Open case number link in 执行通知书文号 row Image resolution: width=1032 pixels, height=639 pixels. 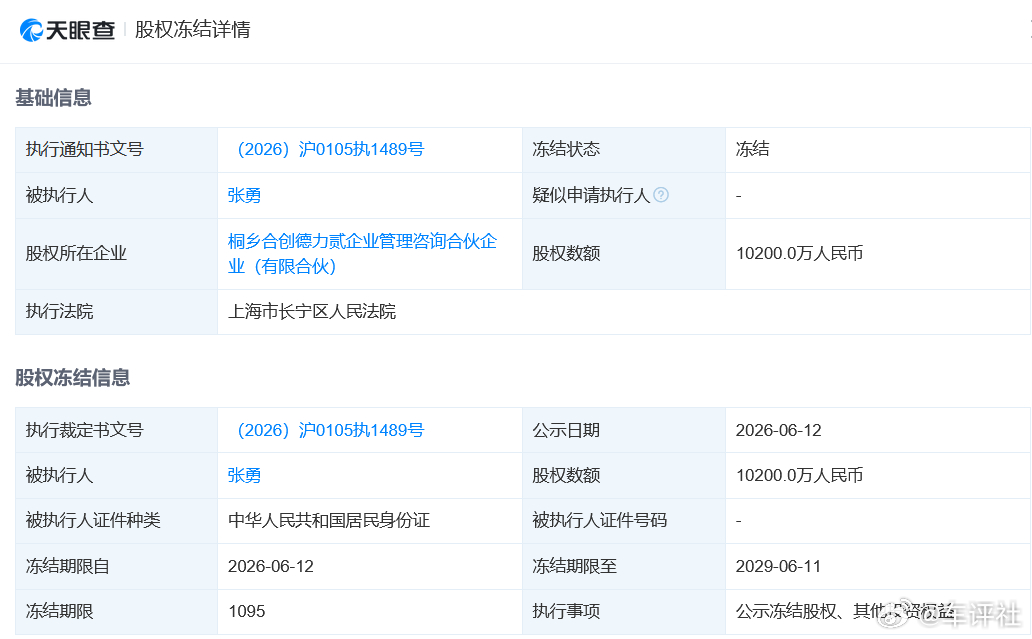point(331,149)
